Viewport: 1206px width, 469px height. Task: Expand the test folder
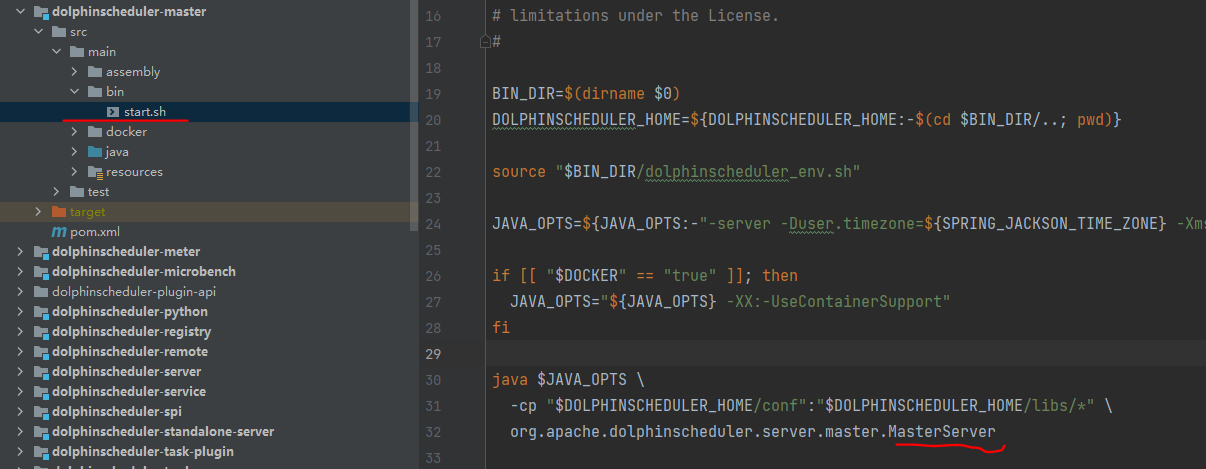57,192
